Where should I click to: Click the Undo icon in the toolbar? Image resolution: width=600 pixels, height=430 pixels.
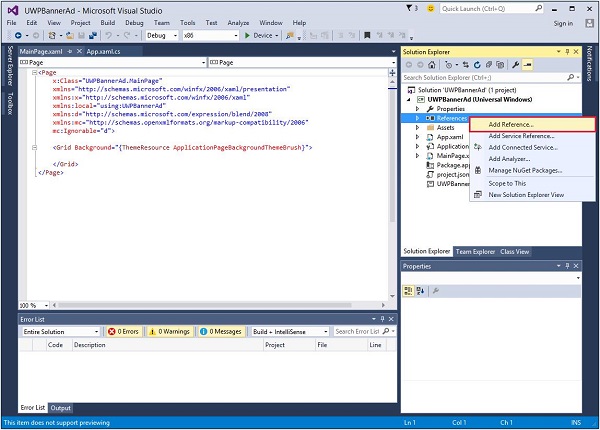(x=108, y=35)
